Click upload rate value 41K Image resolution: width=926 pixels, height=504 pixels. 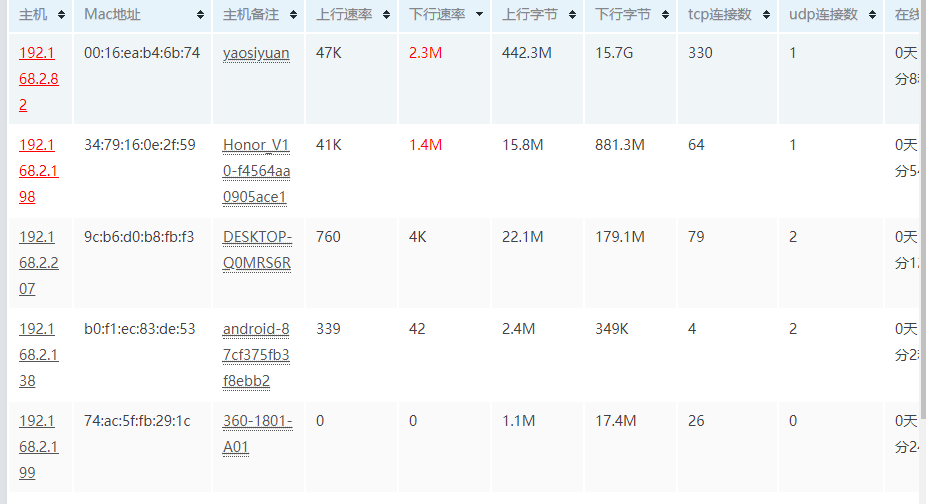(x=329, y=145)
